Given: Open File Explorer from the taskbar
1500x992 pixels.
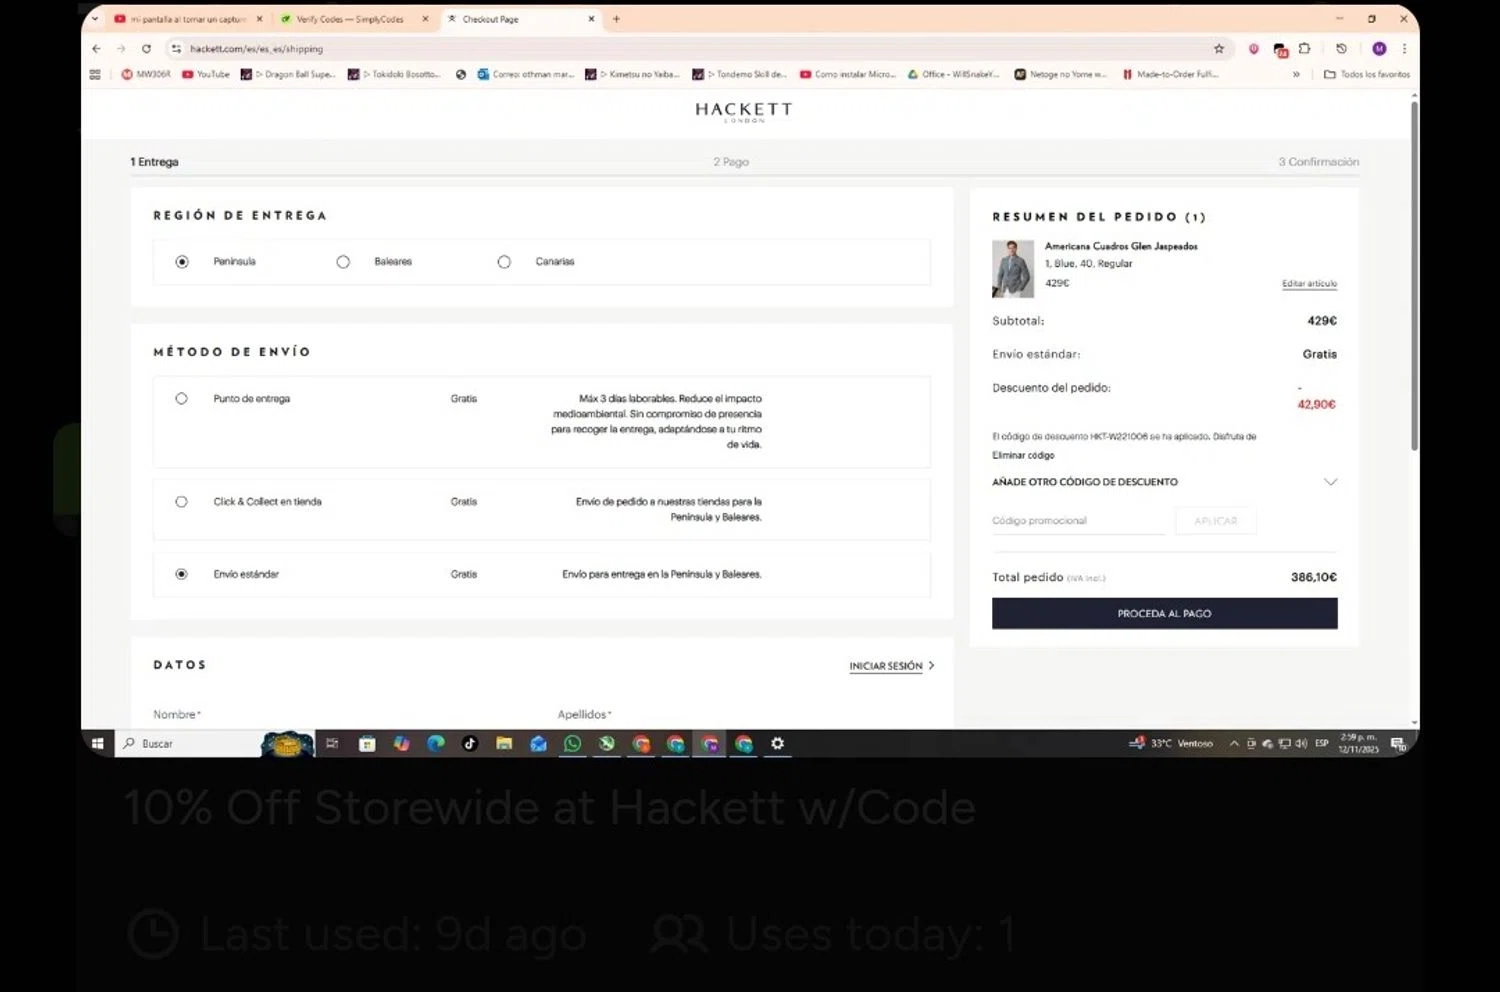Looking at the screenshot, I should point(504,743).
